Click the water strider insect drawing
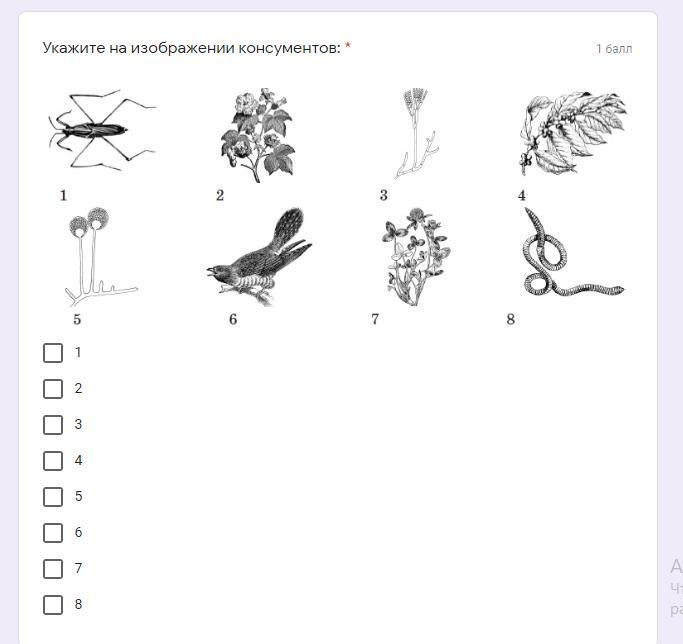683x644 pixels. point(102,130)
